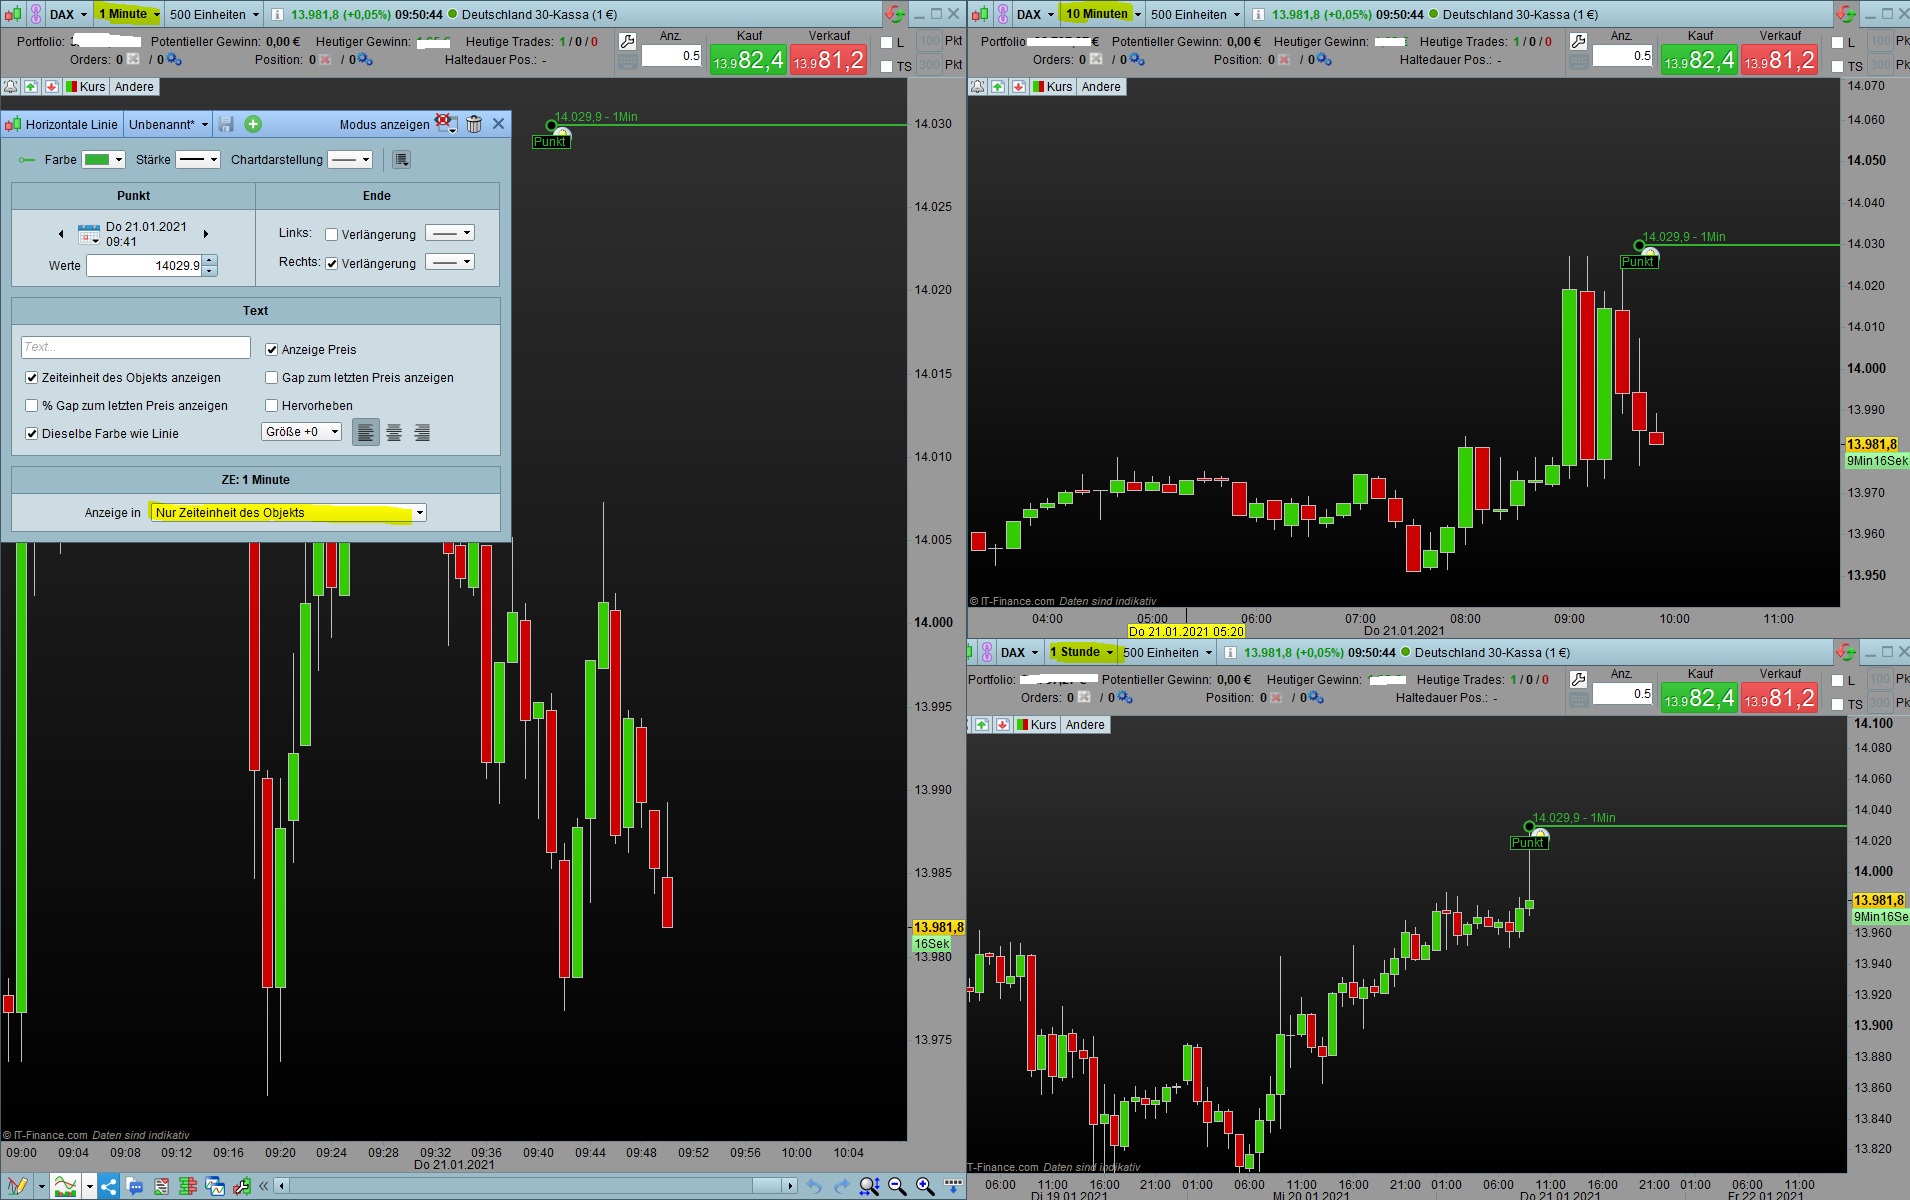This screenshot has height=1200, width=1910.
Task: Click the green Kauf button in the 1 Minute chart
Action: pos(748,60)
